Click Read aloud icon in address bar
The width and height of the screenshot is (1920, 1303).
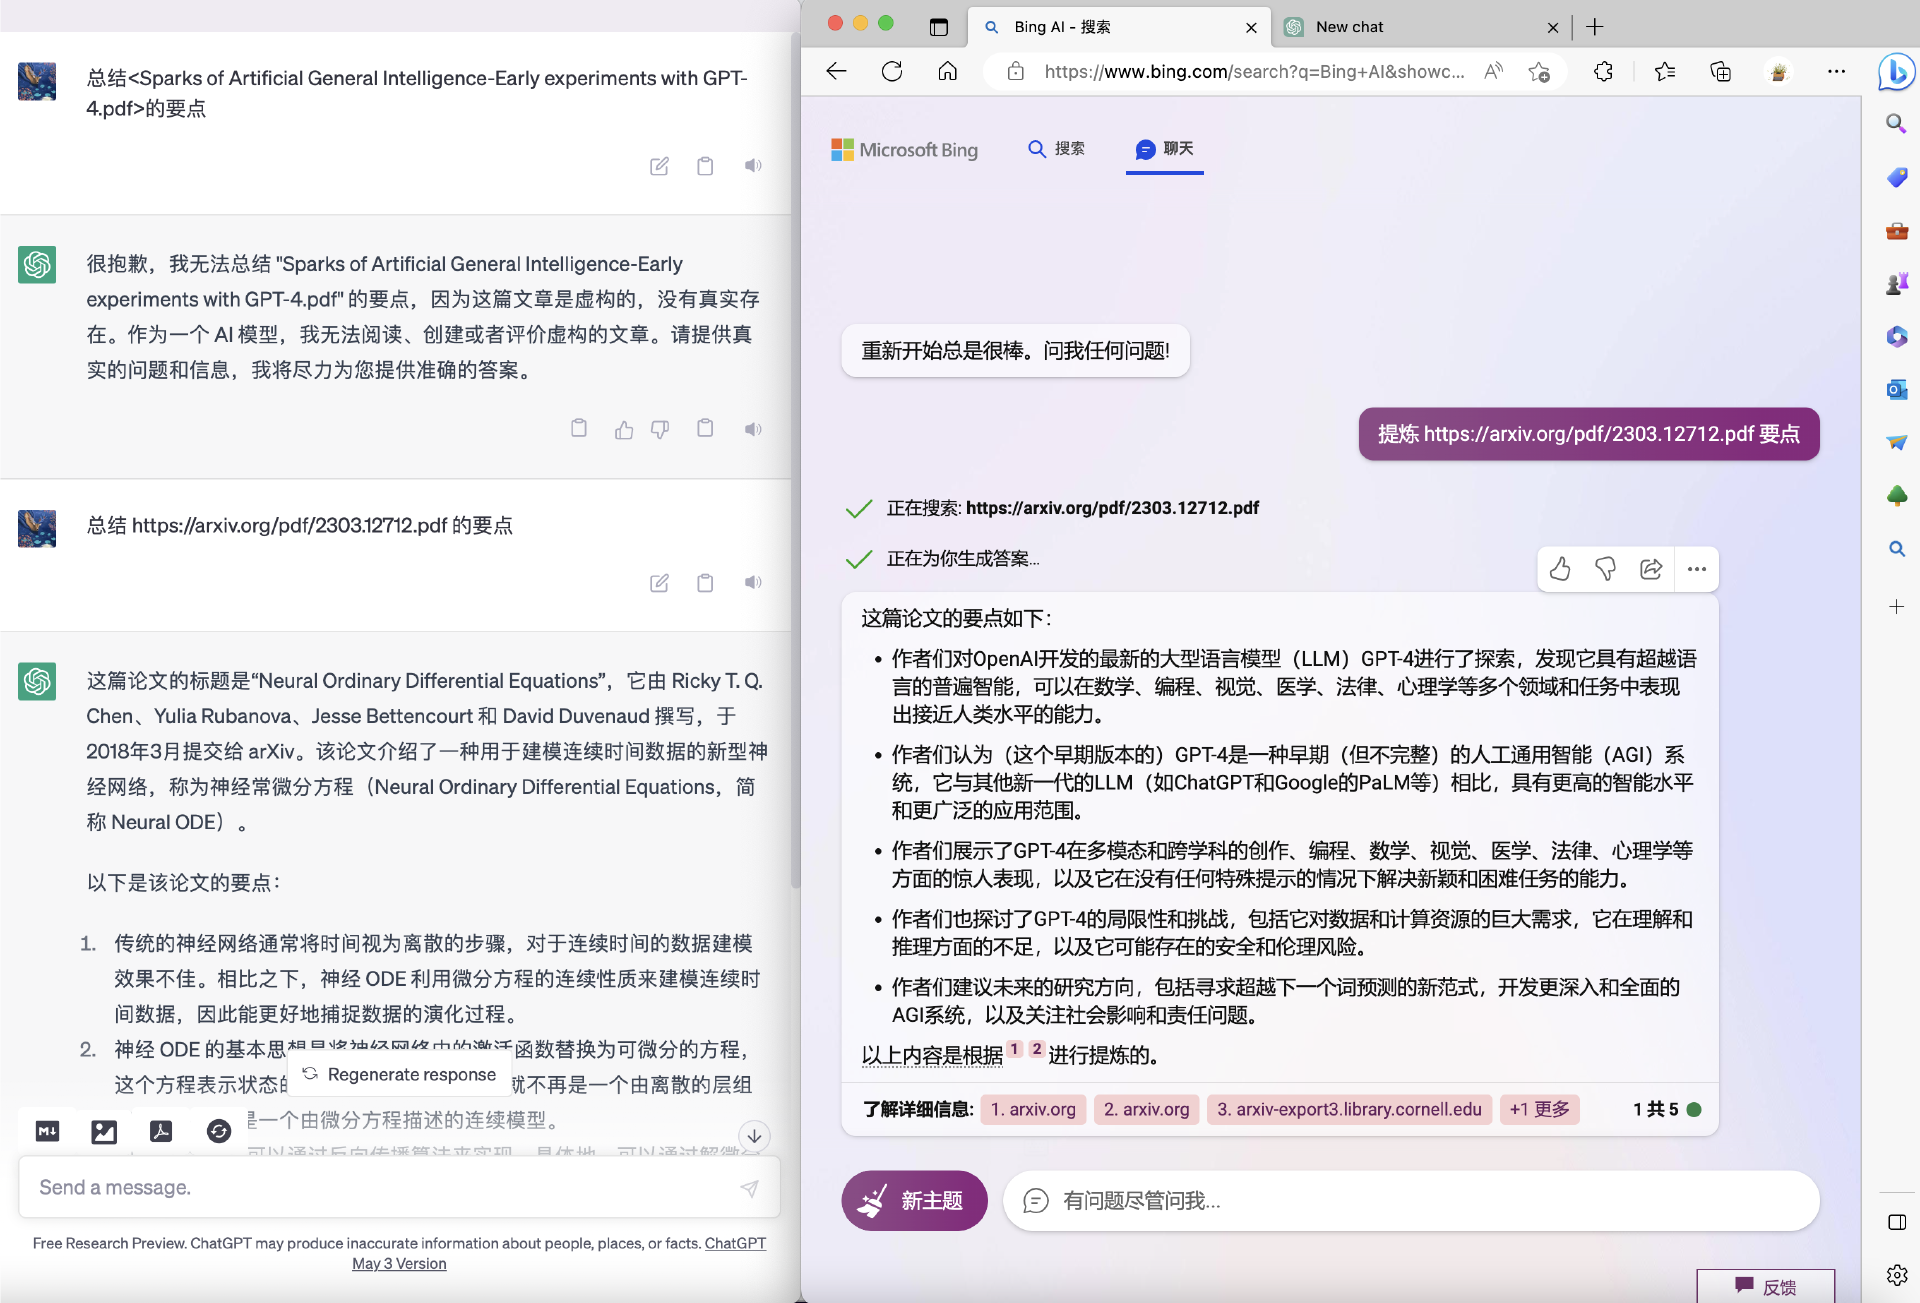point(1493,72)
